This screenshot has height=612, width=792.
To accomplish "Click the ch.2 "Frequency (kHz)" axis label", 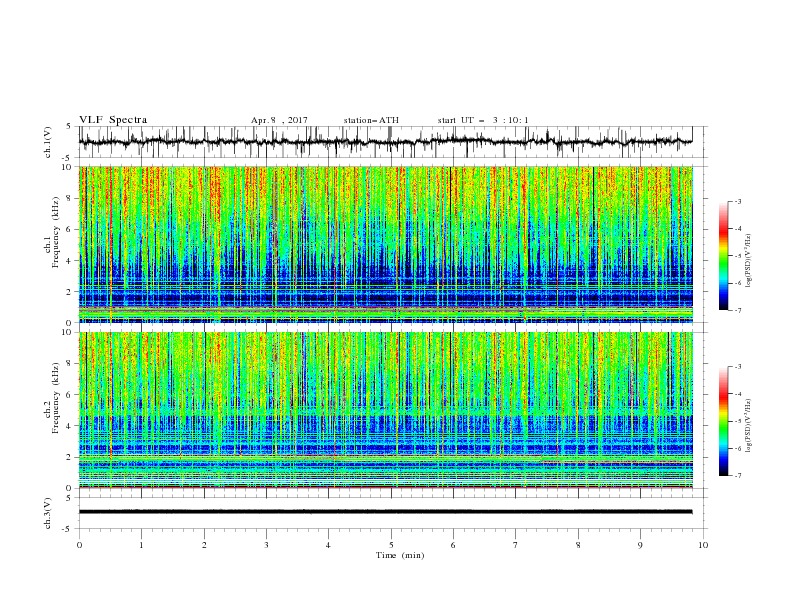I will [56, 398].
